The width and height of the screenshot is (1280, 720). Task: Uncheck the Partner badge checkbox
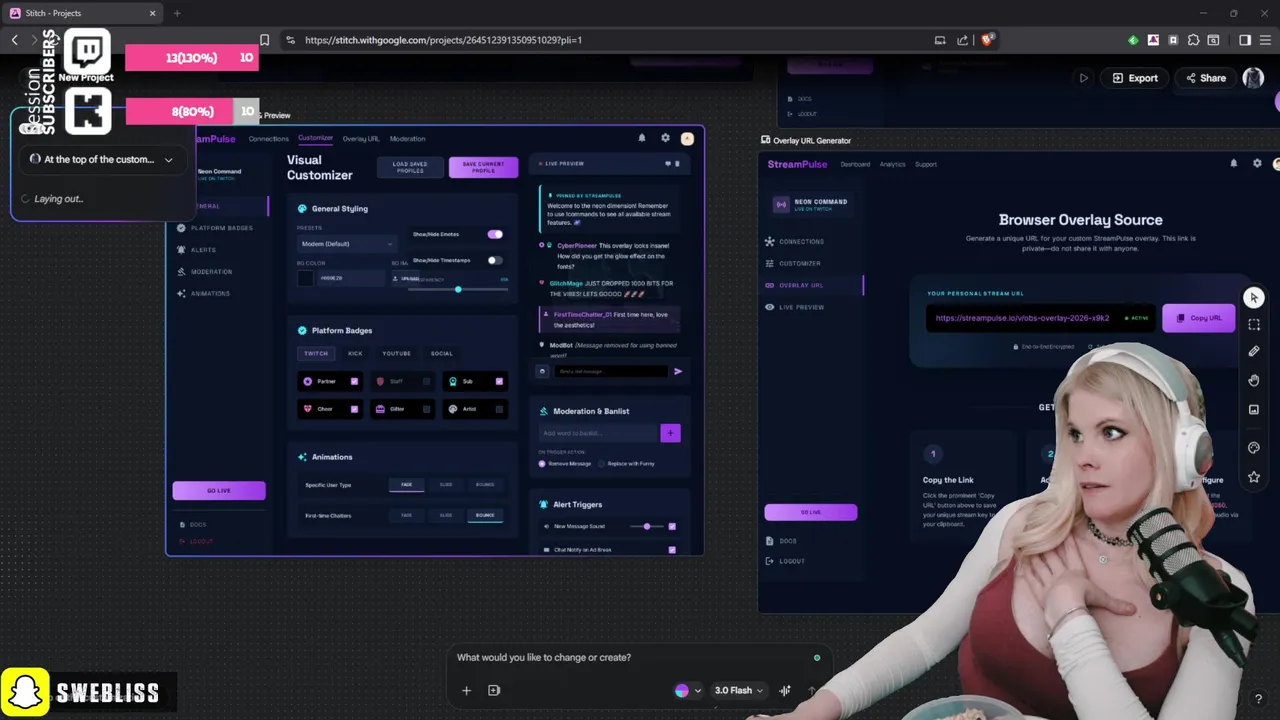(354, 381)
